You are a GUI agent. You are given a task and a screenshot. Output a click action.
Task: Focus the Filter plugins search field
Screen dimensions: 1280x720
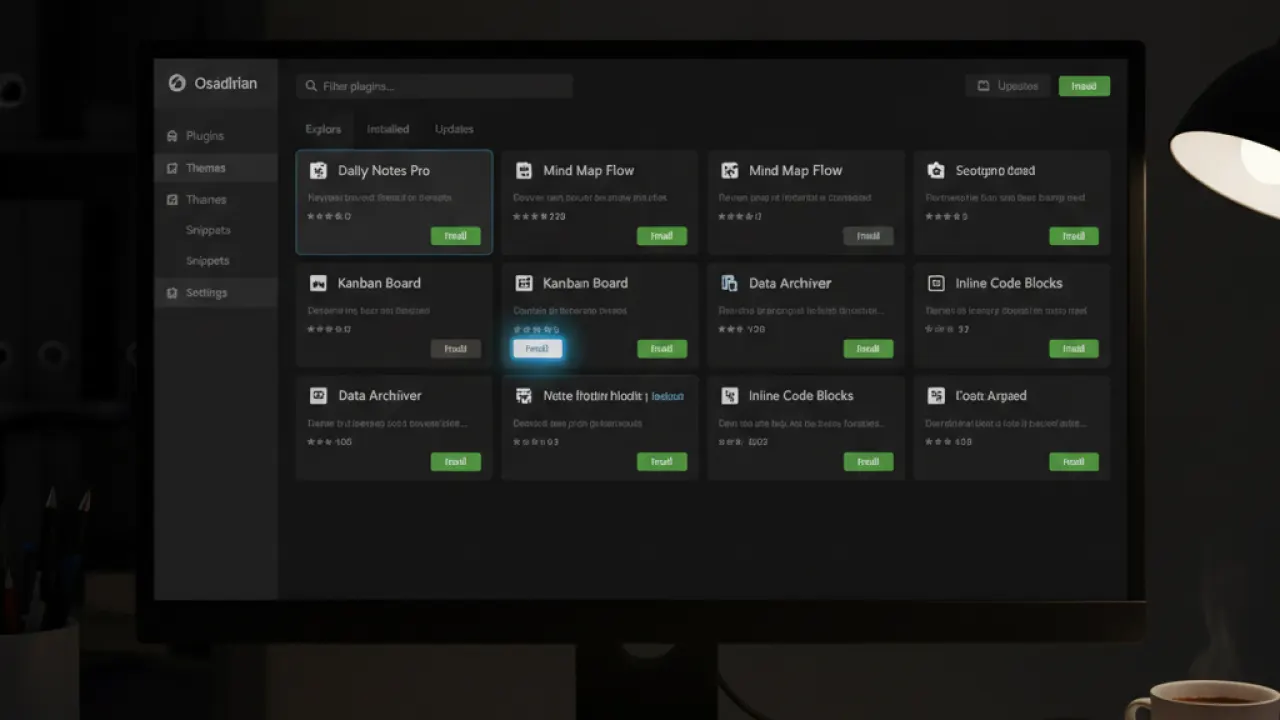coord(434,86)
